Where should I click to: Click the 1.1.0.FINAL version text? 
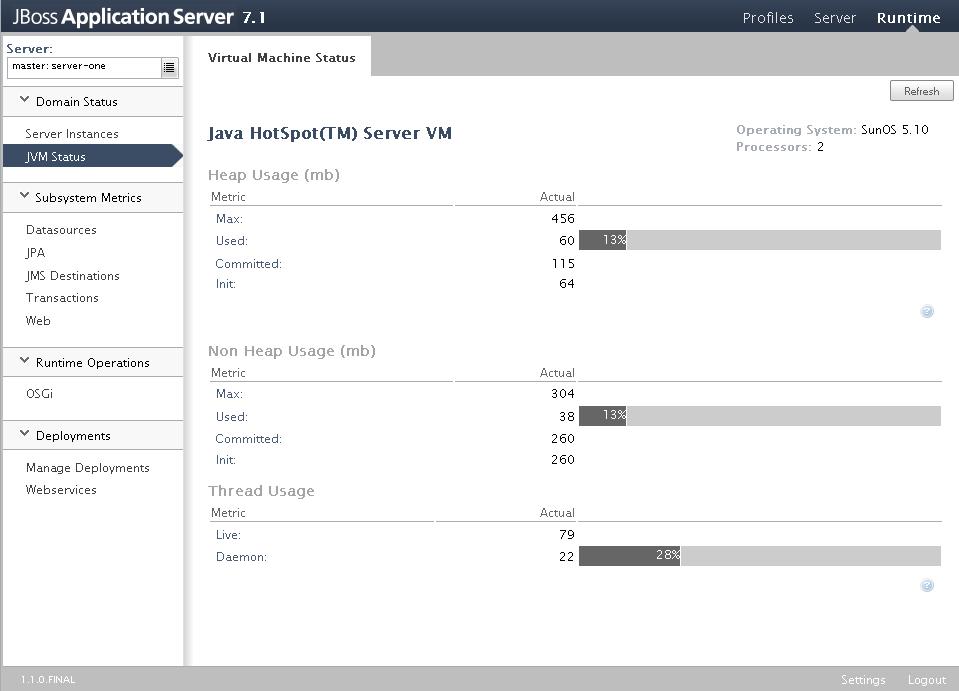tap(48, 679)
